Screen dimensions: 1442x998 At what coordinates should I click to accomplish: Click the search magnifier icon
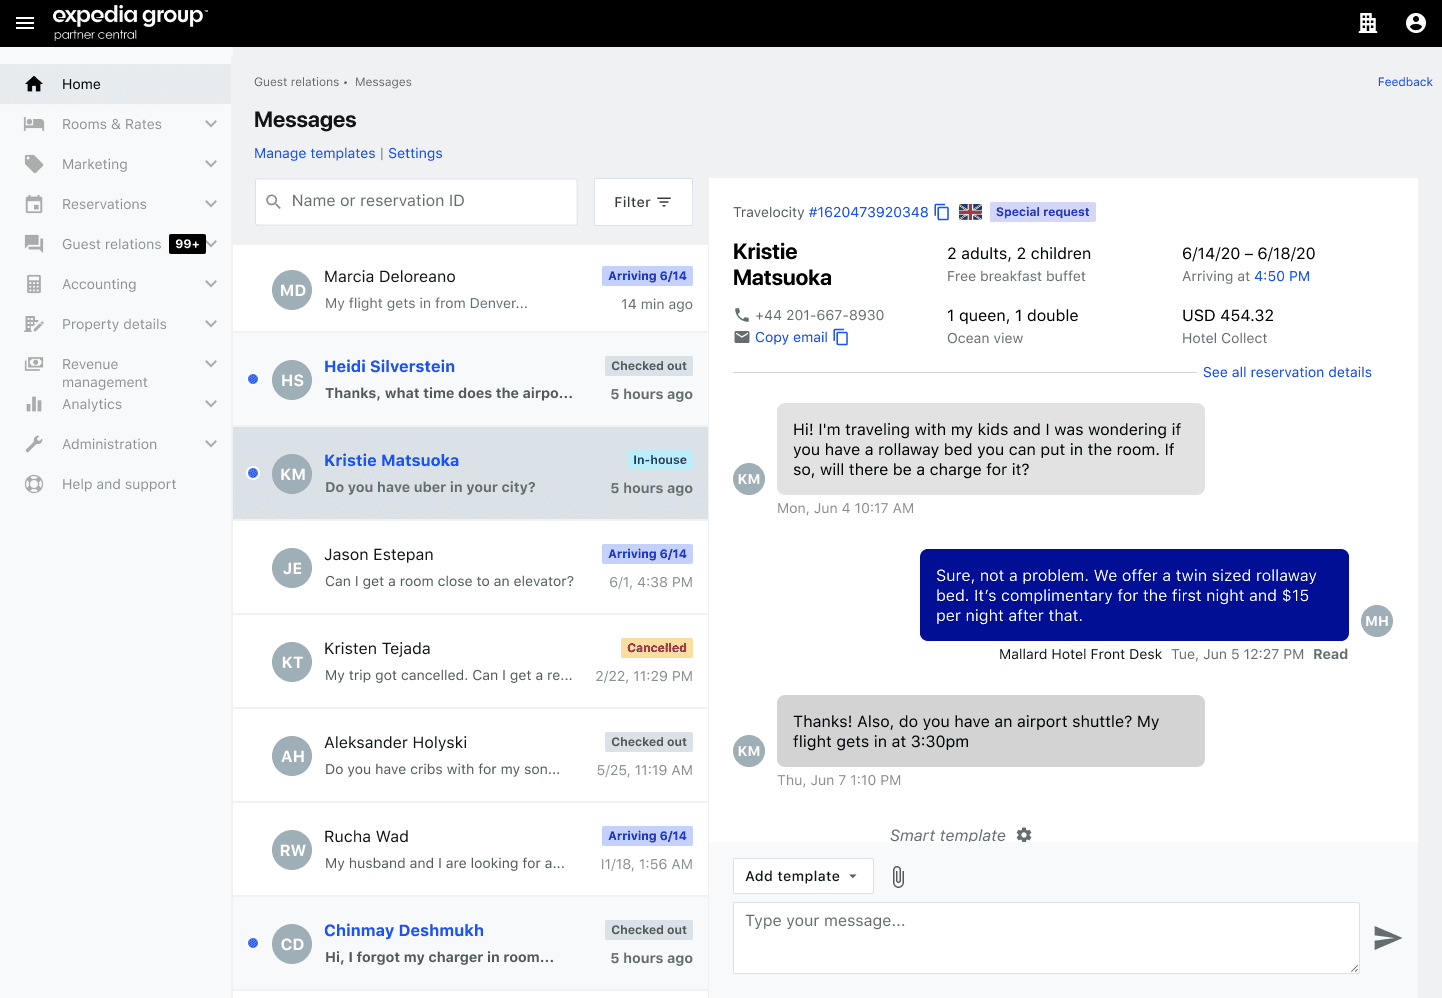tap(273, 202)
